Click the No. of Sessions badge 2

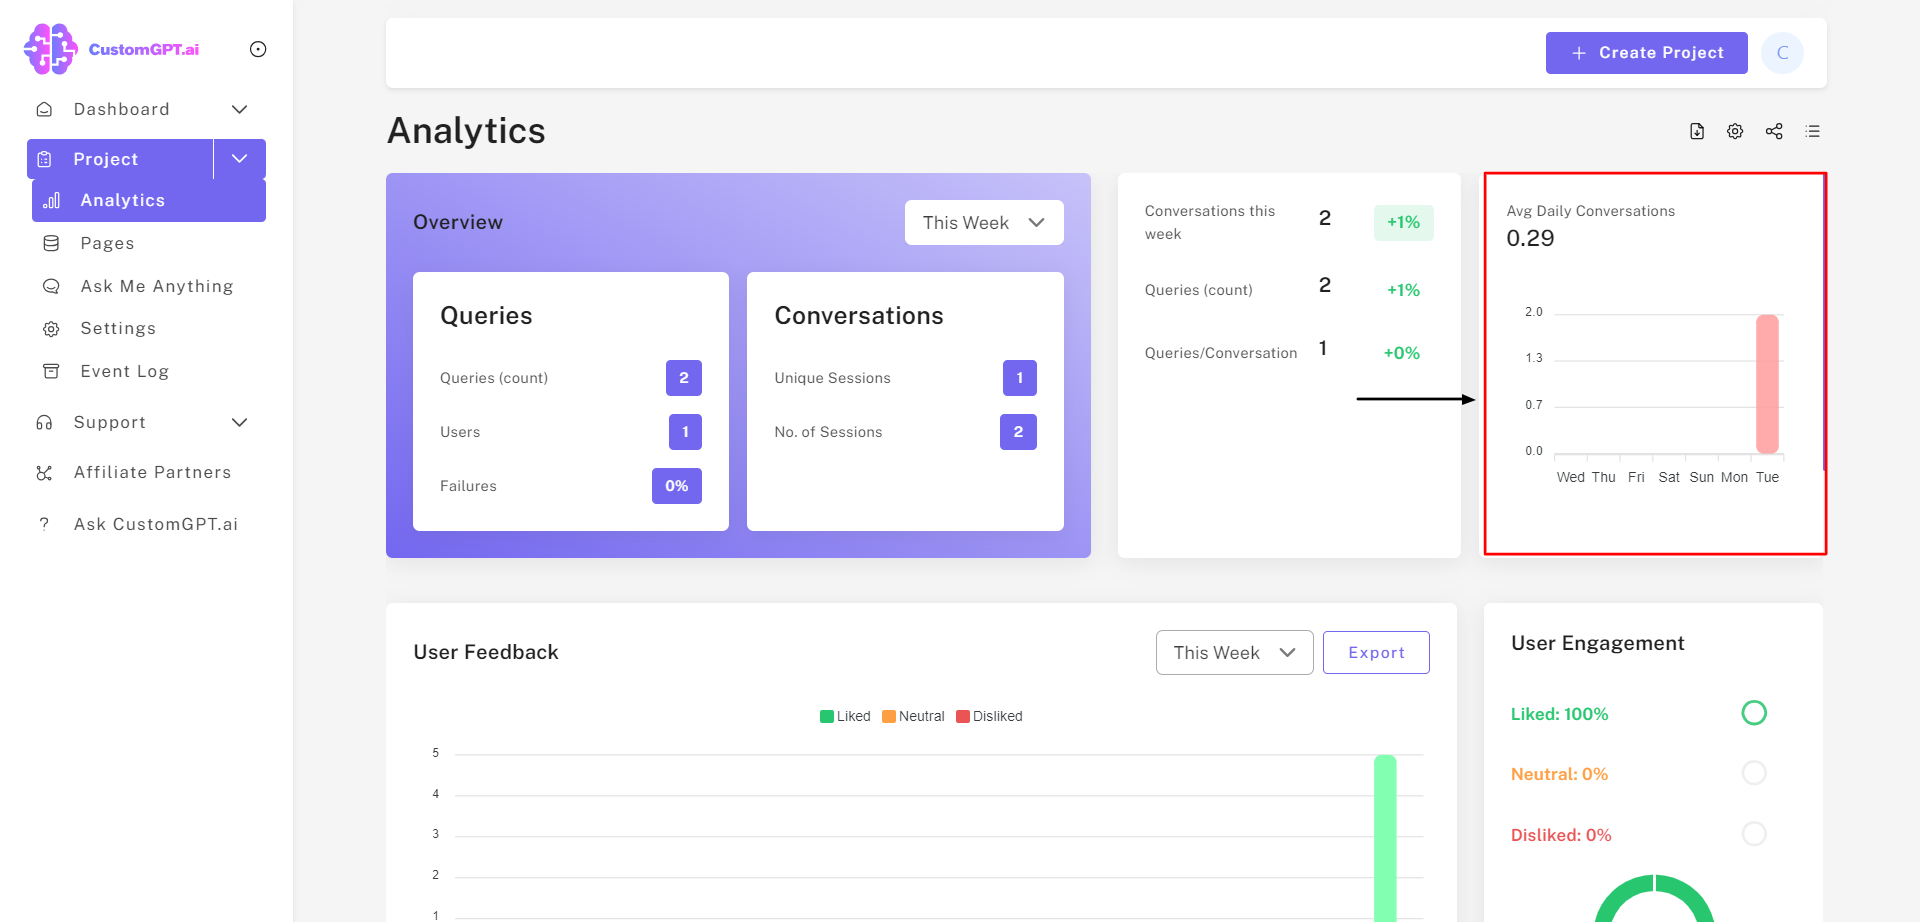pyautogui.click(x=1018, y=432)
